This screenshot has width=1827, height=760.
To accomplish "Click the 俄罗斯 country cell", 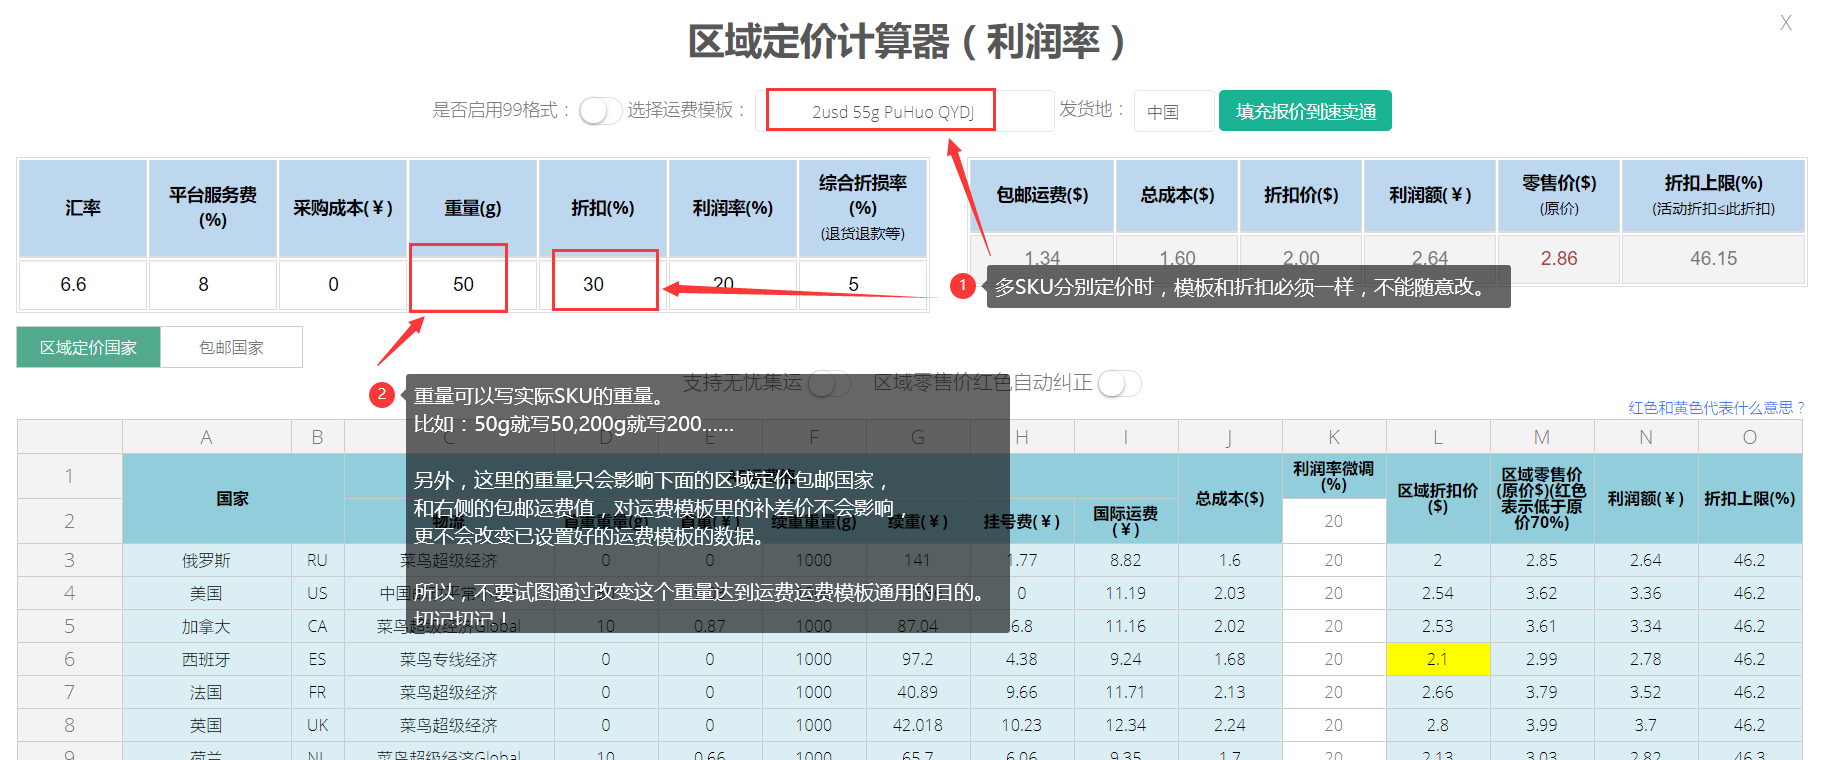I will click(x=206, y=560).
